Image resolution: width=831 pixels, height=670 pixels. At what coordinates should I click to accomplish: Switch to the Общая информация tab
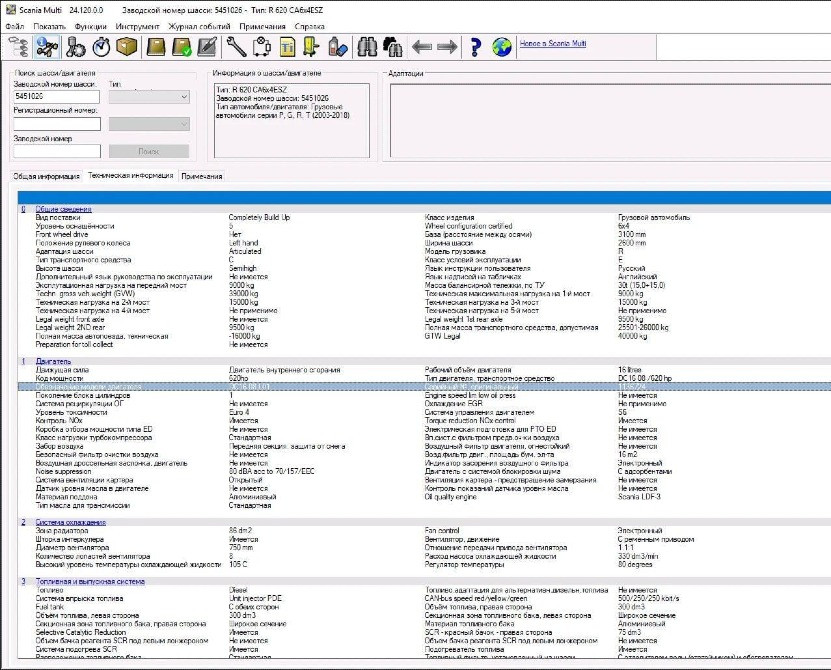(47, 177)
